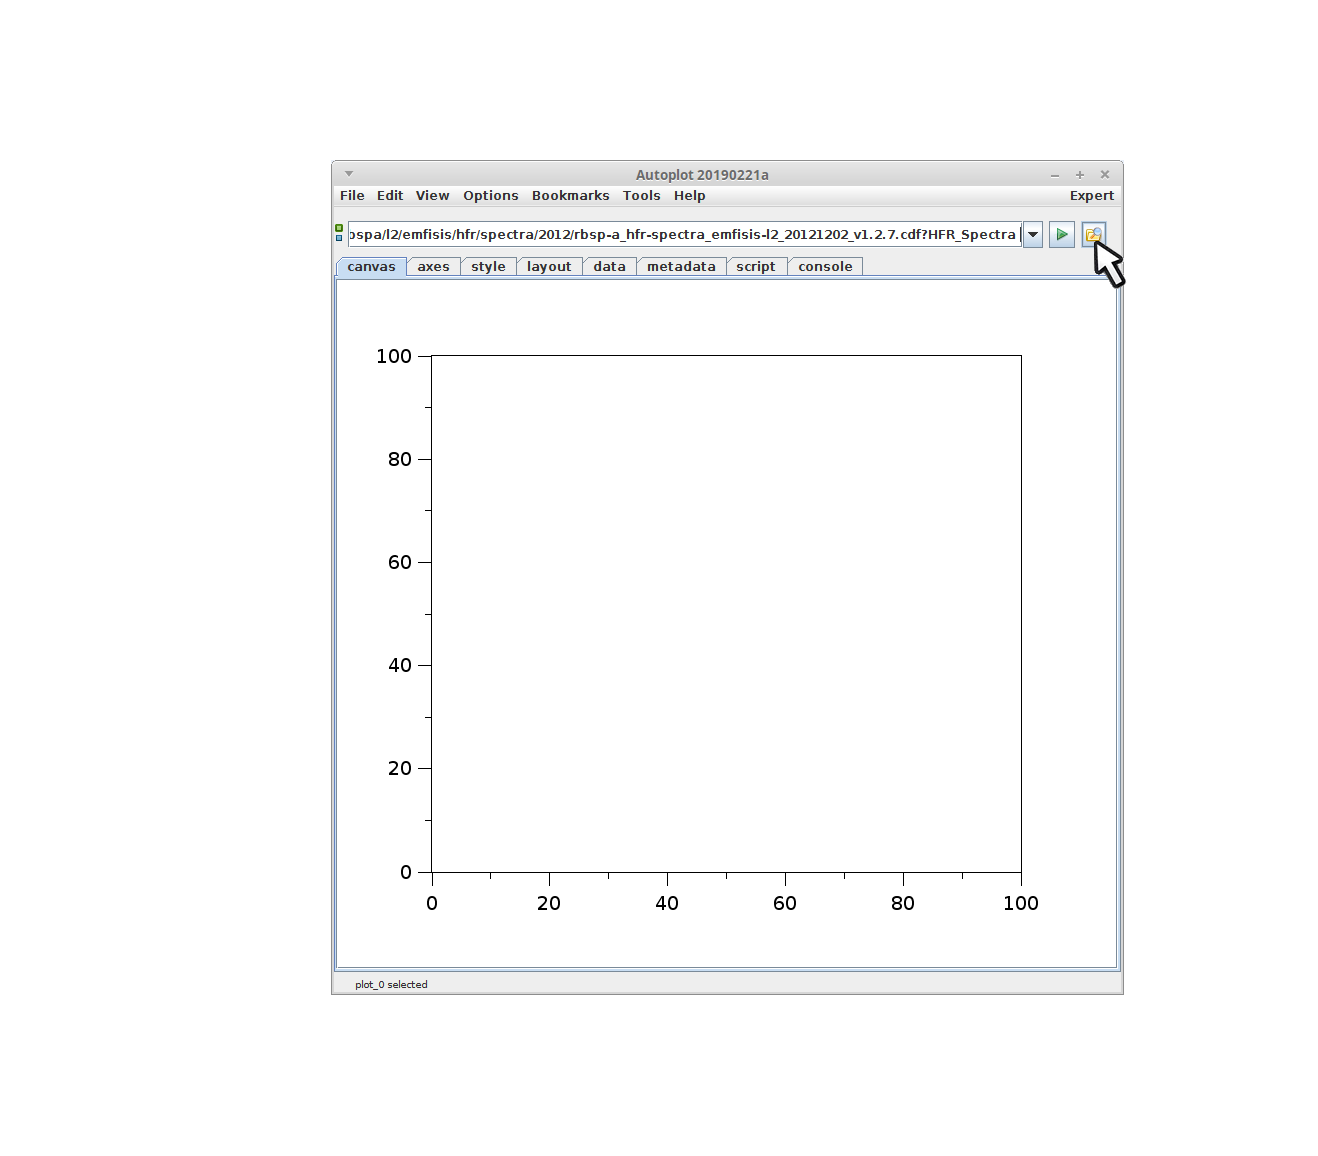Open the Options menu
This screenshot has height=1156, width=1318.
pyautogui.click(x=491, y=196)
